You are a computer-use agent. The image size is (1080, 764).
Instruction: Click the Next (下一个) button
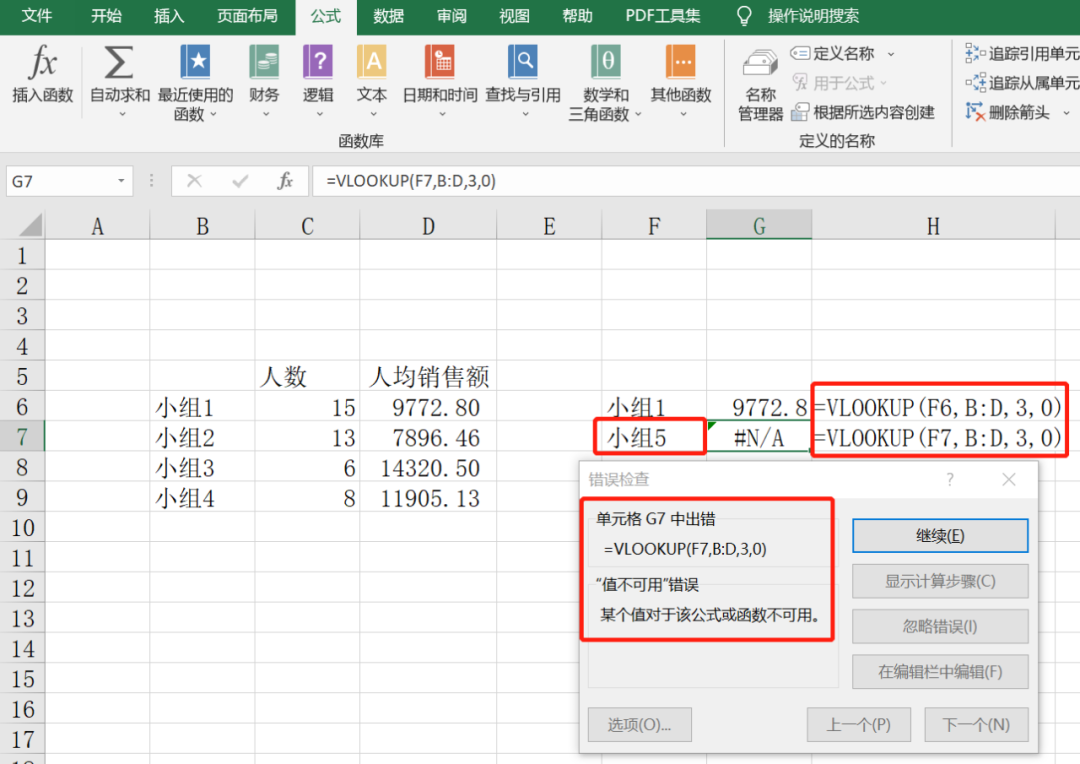click(976, 725)
